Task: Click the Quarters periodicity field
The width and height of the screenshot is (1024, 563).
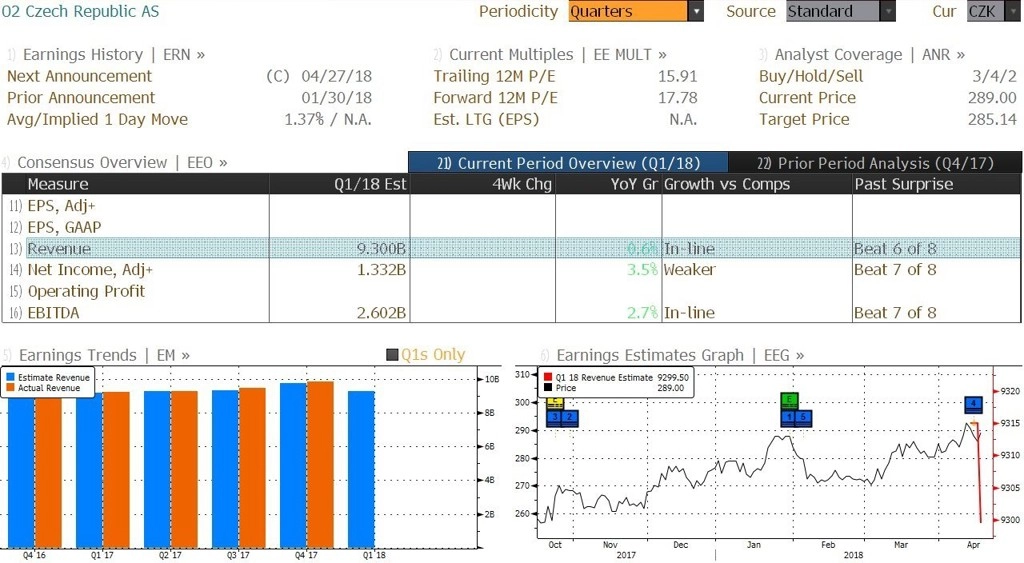Action: tap(628, 11)
